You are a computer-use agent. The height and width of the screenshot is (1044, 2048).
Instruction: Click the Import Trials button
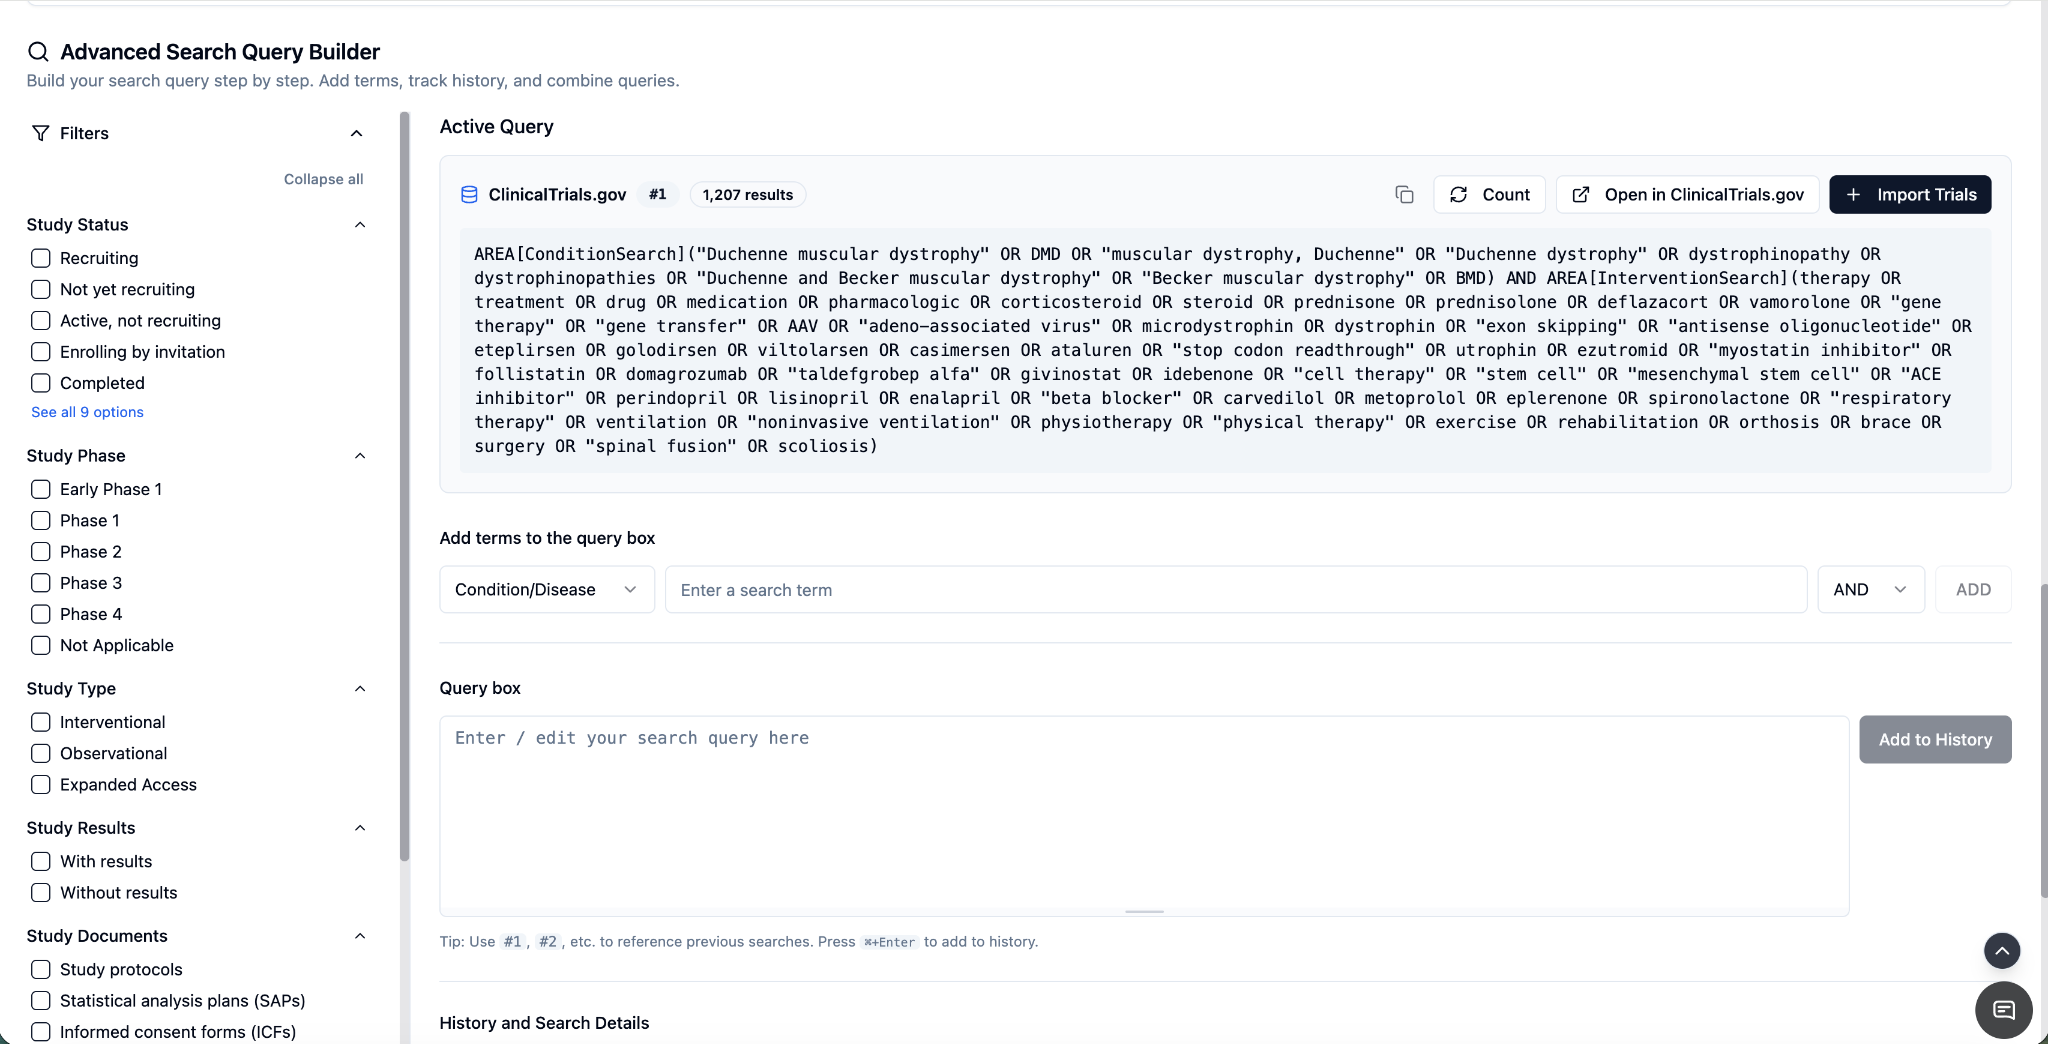pos(1910,195)
